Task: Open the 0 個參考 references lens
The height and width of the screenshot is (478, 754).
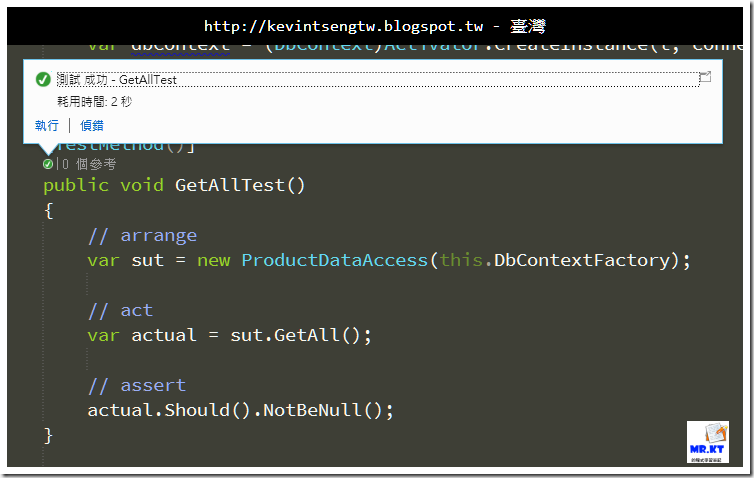Action: [89, 164]
